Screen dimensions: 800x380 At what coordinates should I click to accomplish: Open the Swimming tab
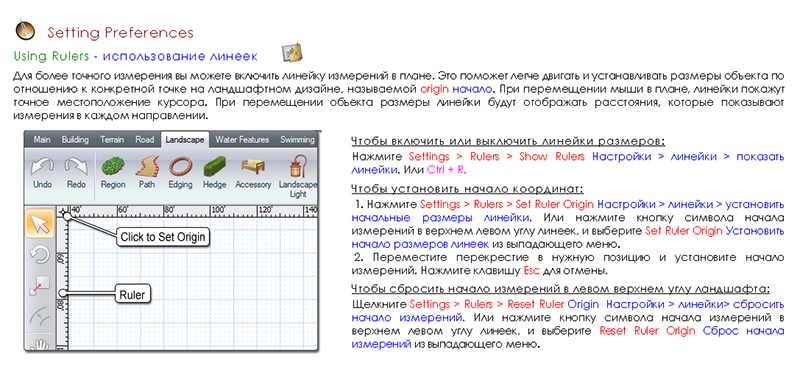[297, 139]
